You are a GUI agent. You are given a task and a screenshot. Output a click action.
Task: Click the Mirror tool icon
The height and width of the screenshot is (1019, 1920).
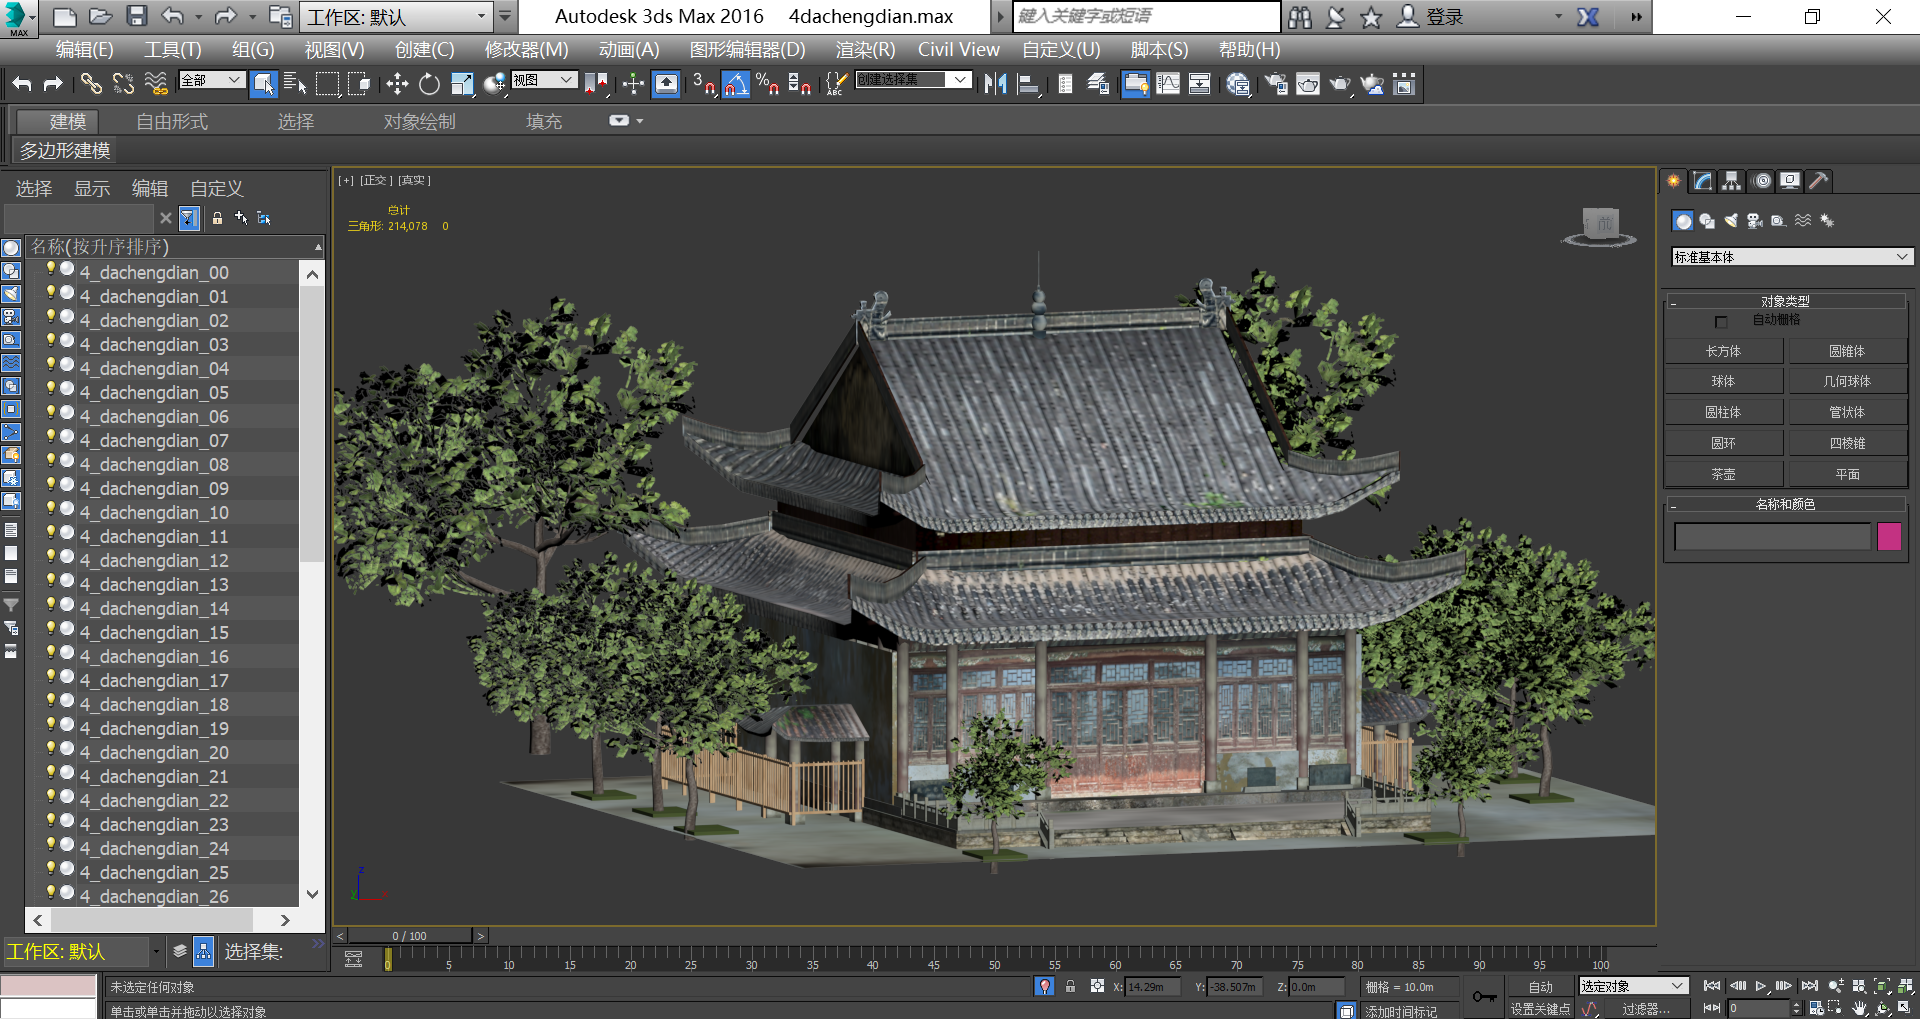(995, 84)
